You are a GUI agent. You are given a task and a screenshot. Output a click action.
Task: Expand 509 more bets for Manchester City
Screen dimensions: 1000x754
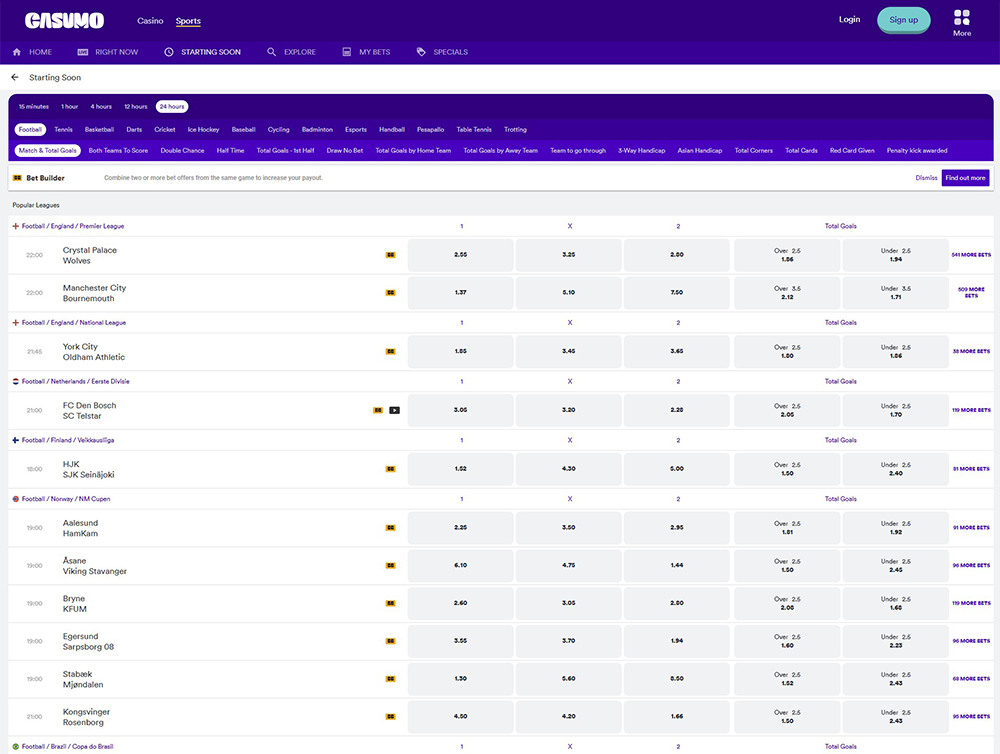coord(971,293)
